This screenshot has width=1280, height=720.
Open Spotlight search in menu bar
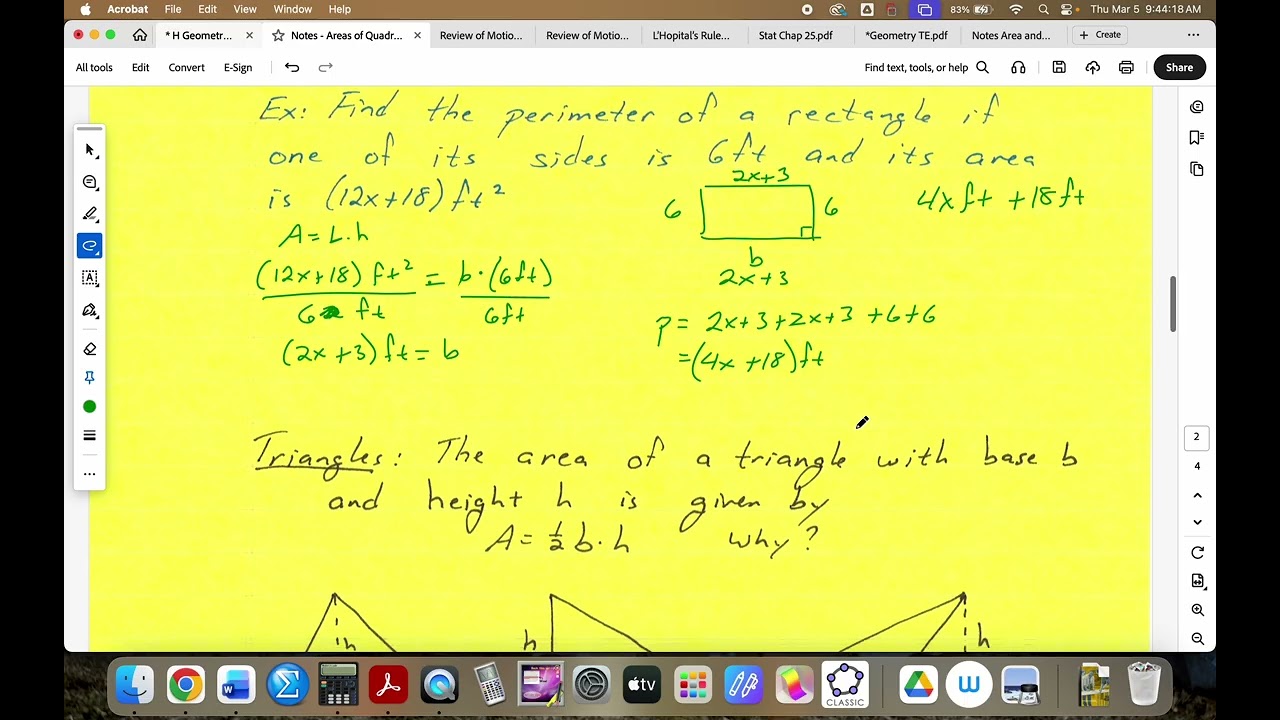tap(1043, 9)
